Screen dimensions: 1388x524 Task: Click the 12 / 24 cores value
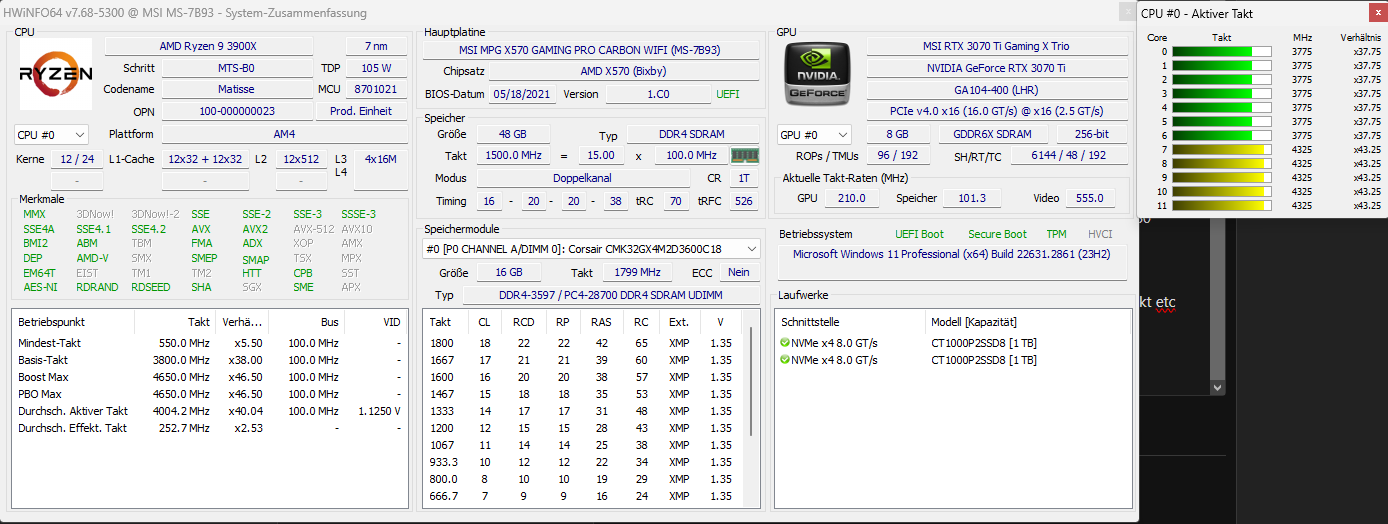76,159
